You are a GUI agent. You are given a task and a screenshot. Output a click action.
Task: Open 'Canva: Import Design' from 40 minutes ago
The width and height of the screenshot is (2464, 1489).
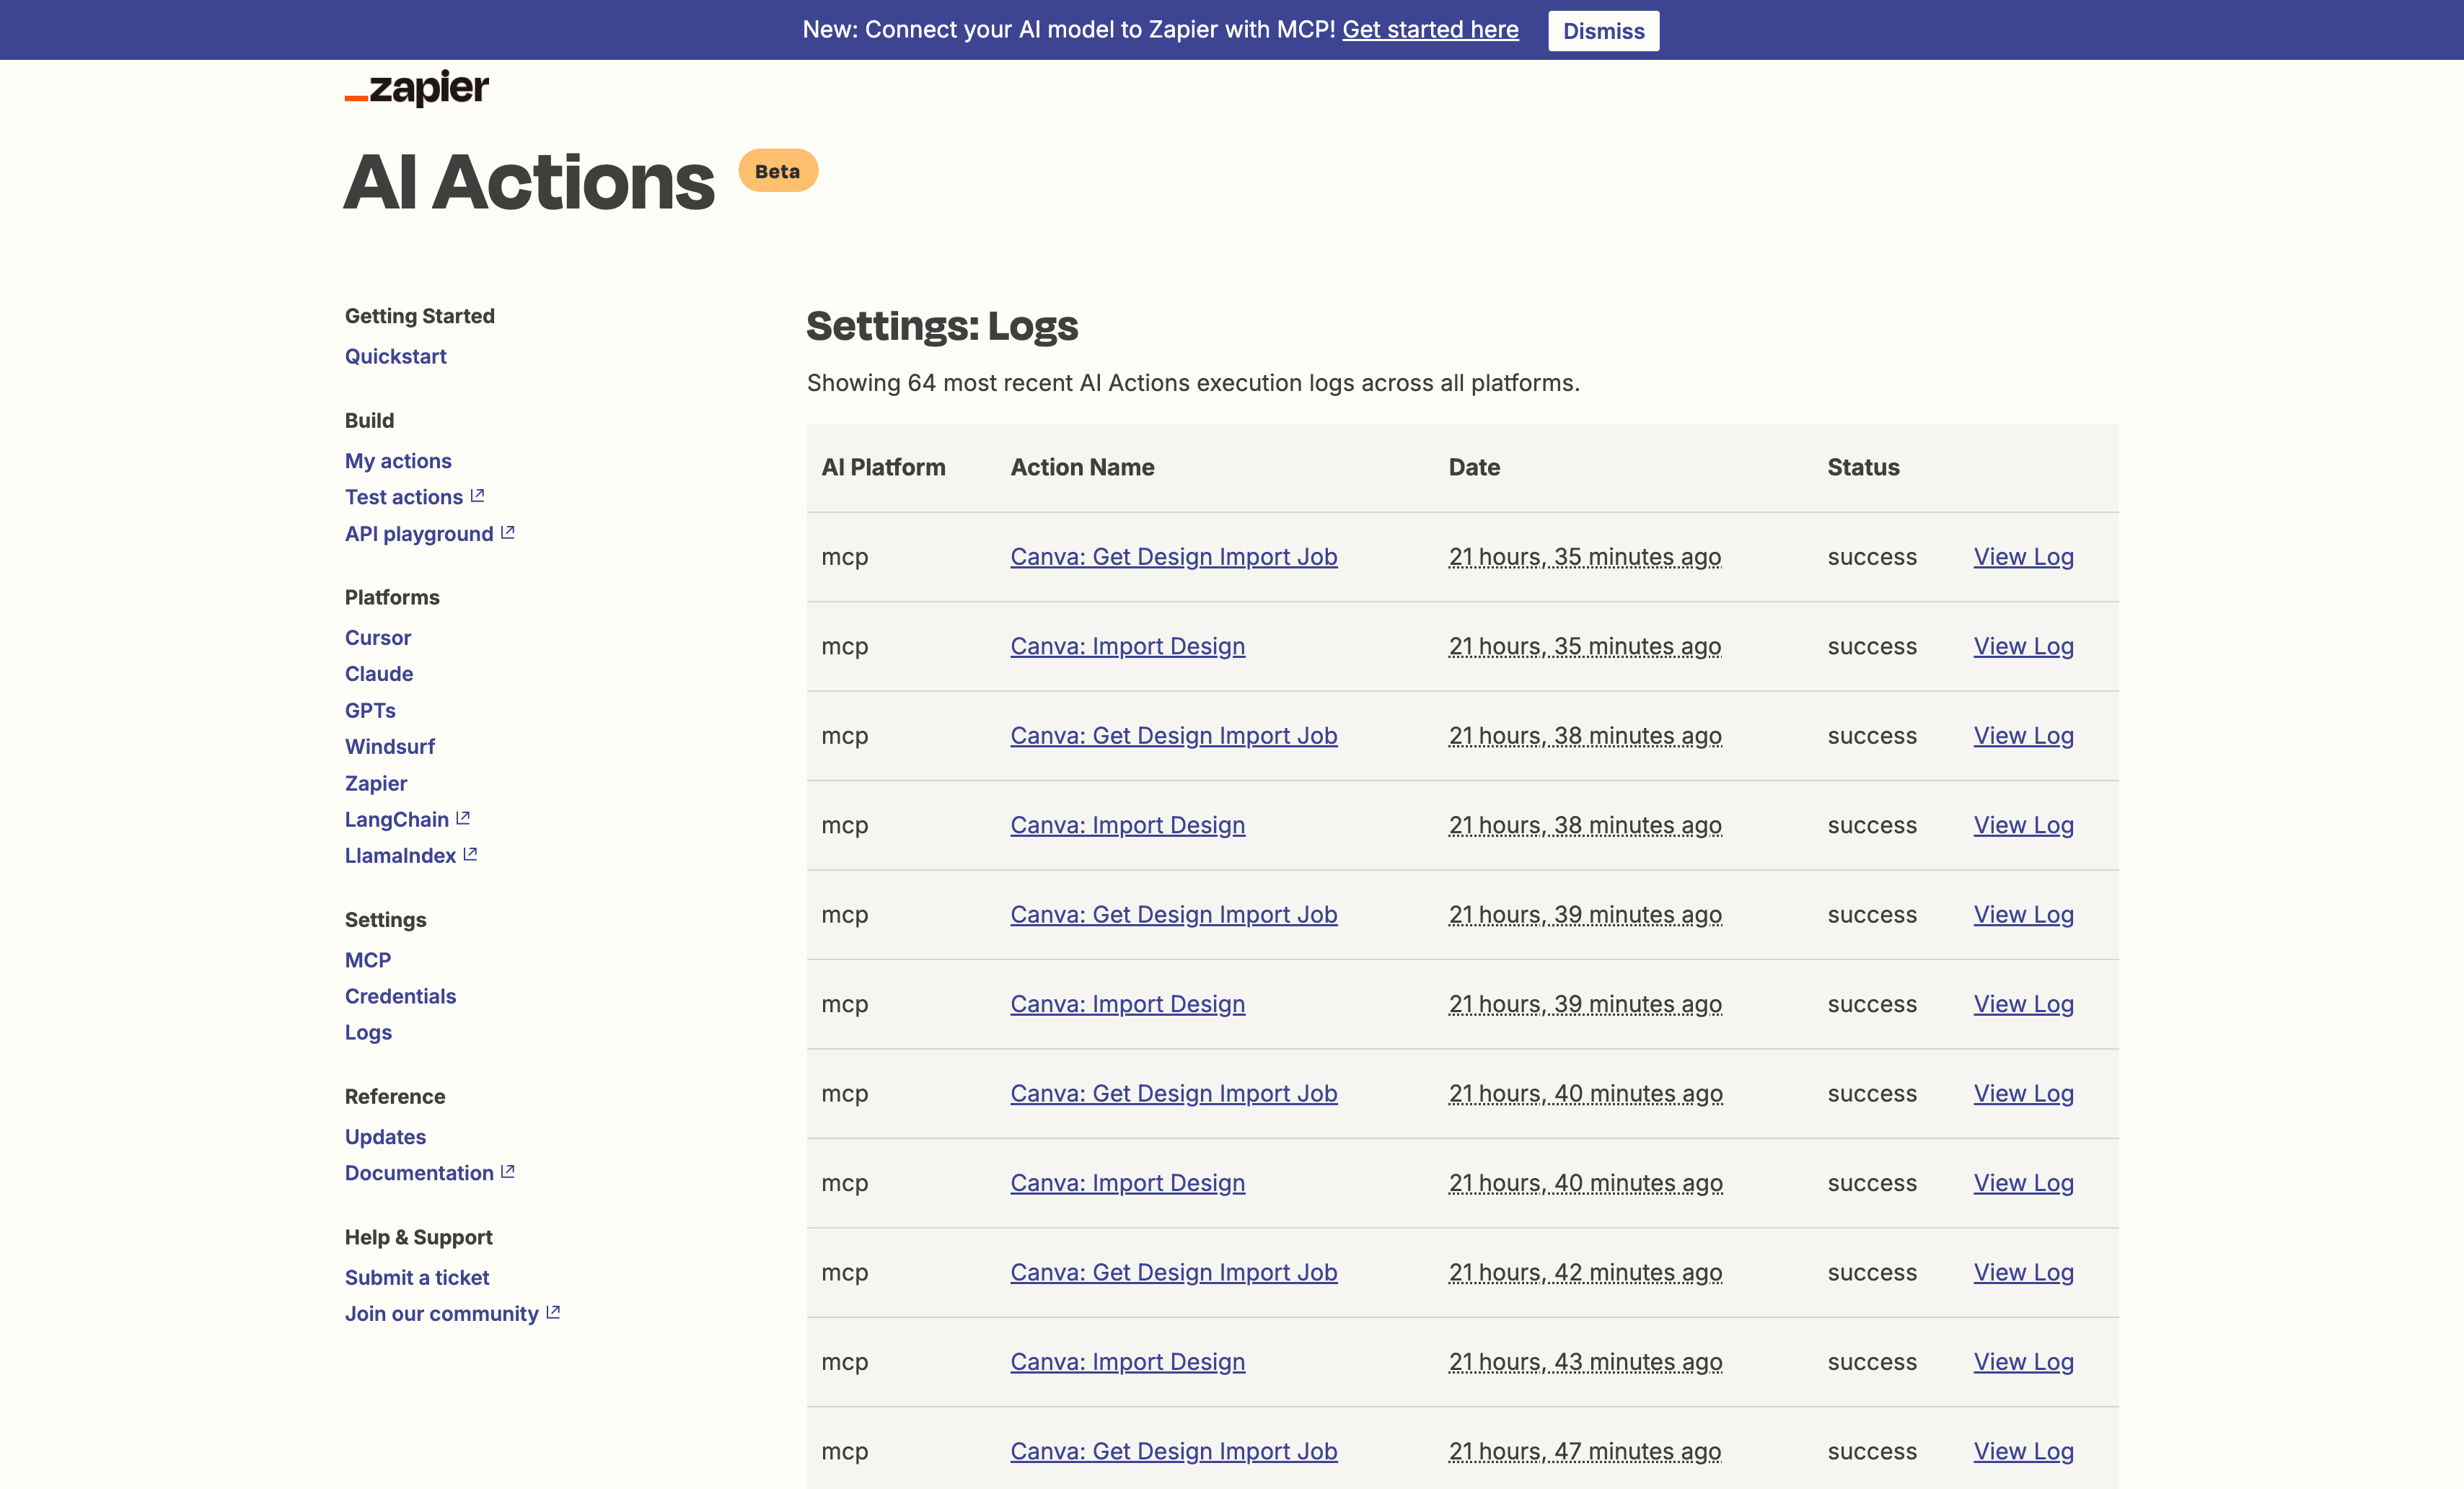click(x=1128, y=1183)
